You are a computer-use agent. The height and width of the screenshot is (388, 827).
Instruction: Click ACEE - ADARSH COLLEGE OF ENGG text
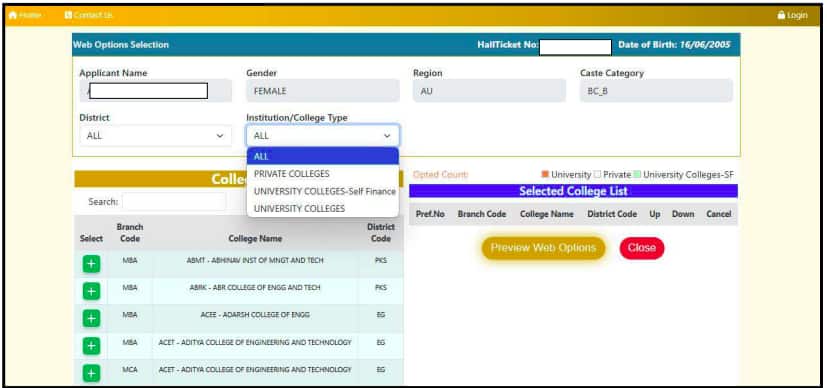[255, 315]
